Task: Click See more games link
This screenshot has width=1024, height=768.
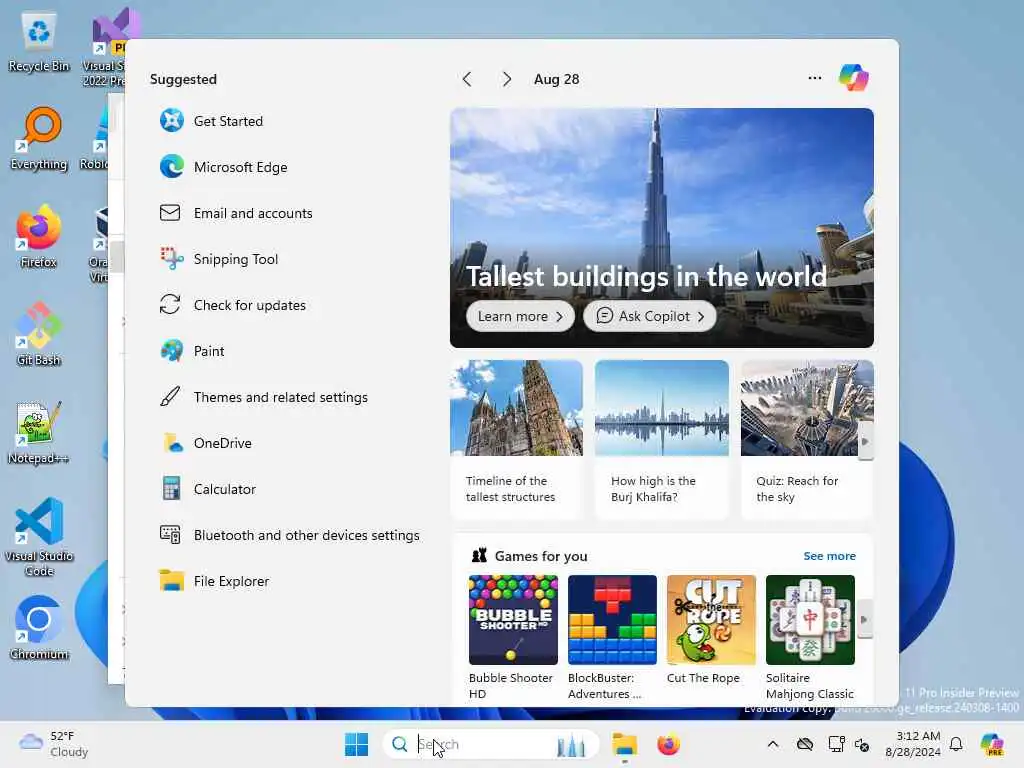Action: [829, 556]
